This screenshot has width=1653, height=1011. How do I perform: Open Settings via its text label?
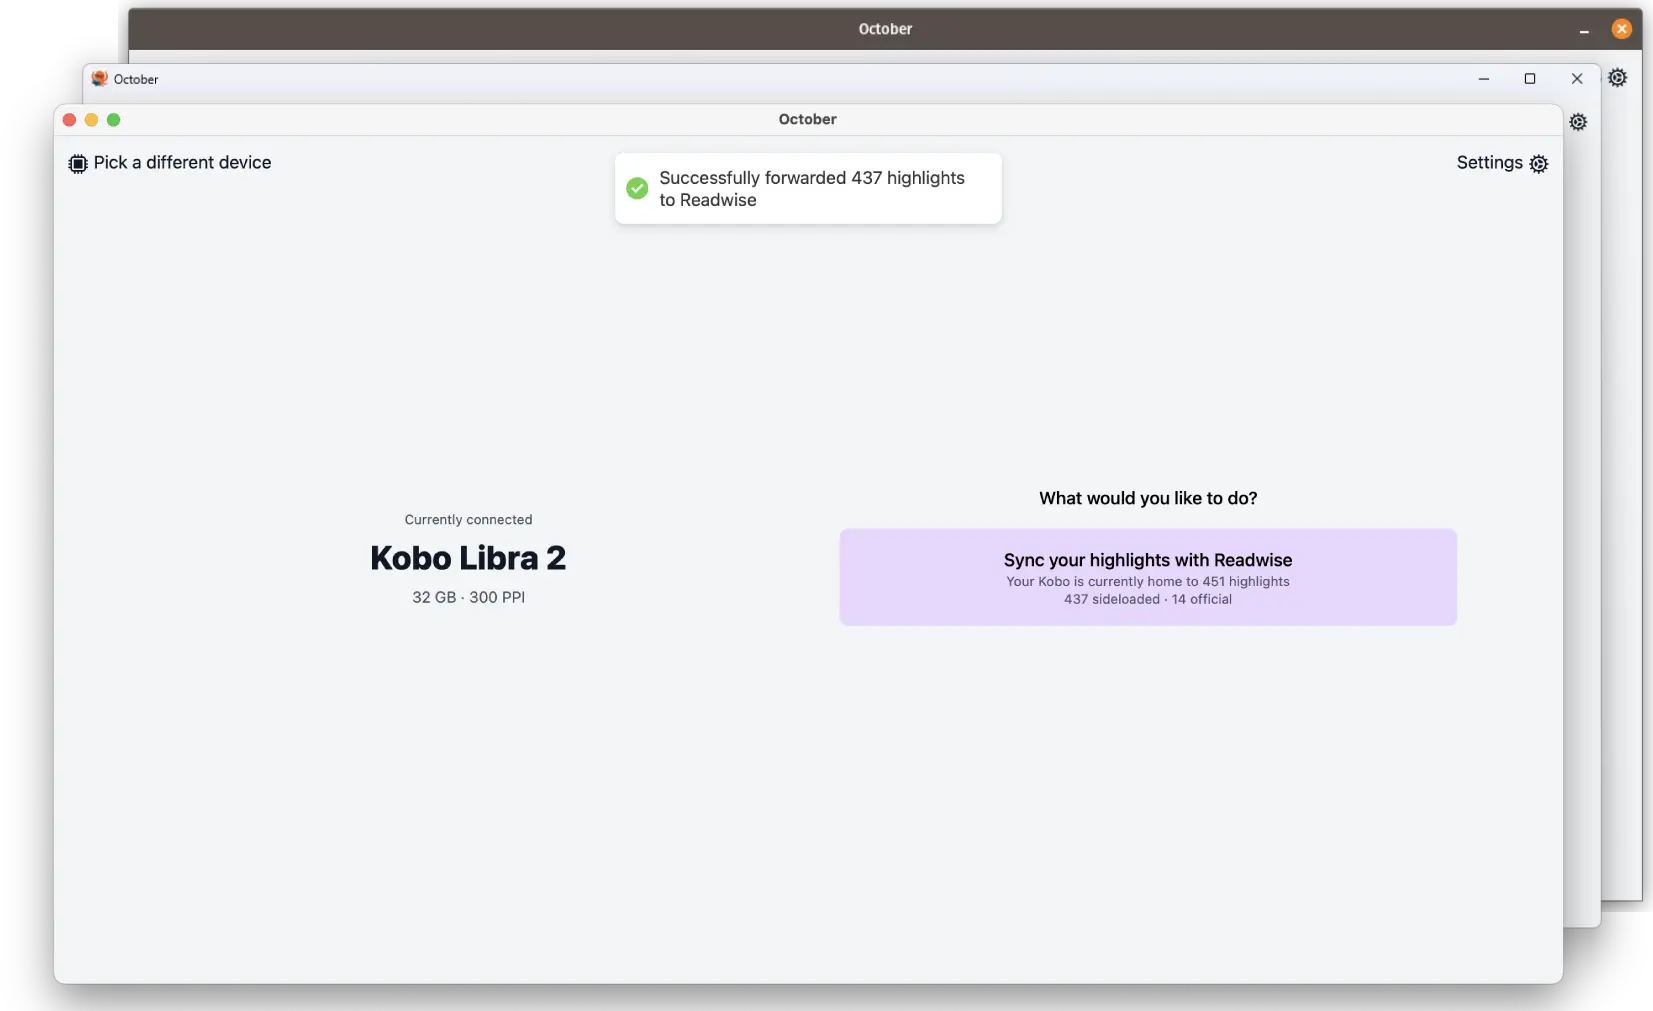point(1489,163)
